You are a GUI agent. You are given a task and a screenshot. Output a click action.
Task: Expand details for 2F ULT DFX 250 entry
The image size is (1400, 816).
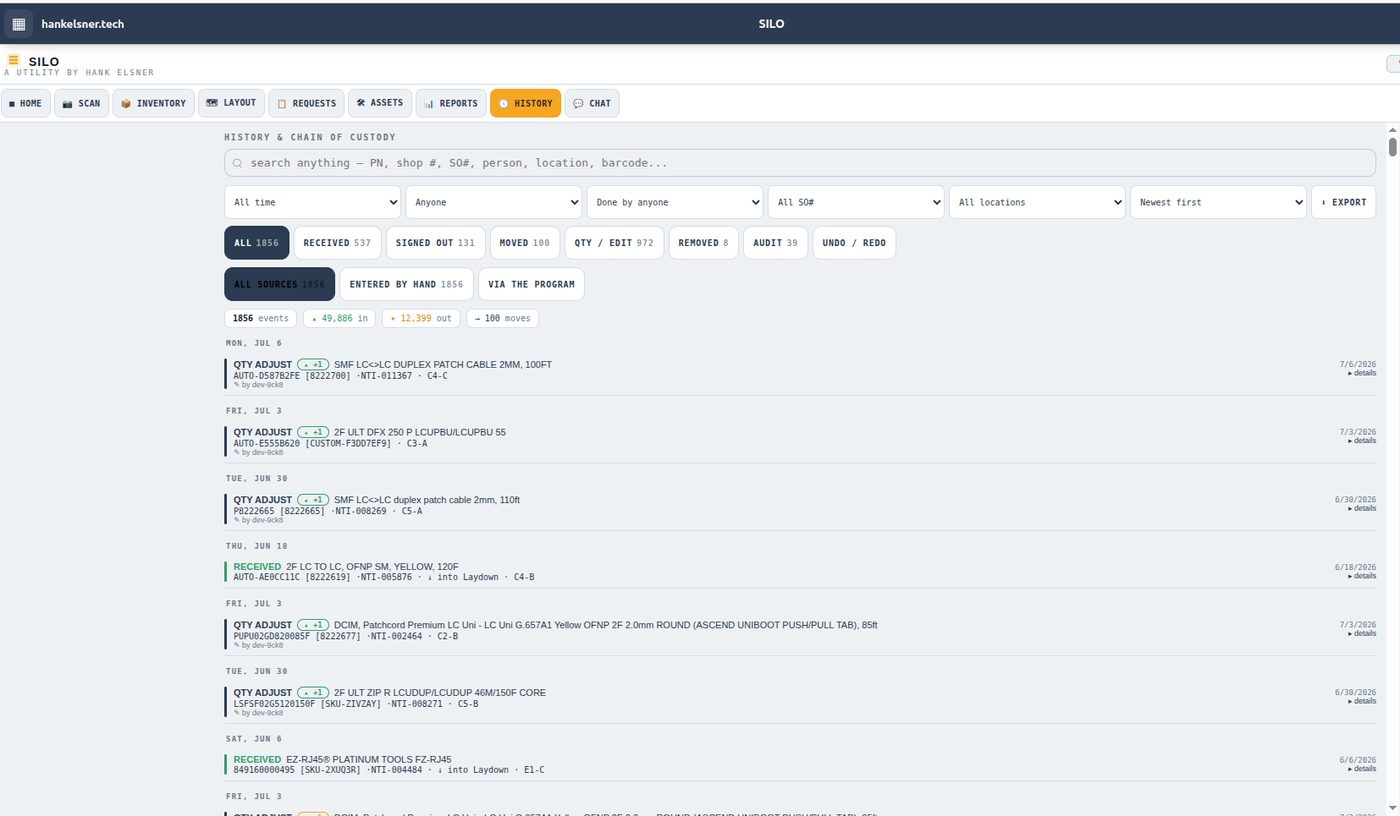(1362, 441)
